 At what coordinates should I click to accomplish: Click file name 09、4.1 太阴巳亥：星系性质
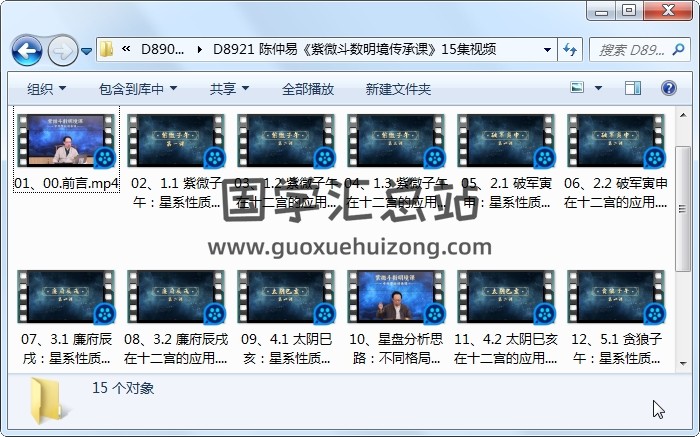tap(286, 349)
